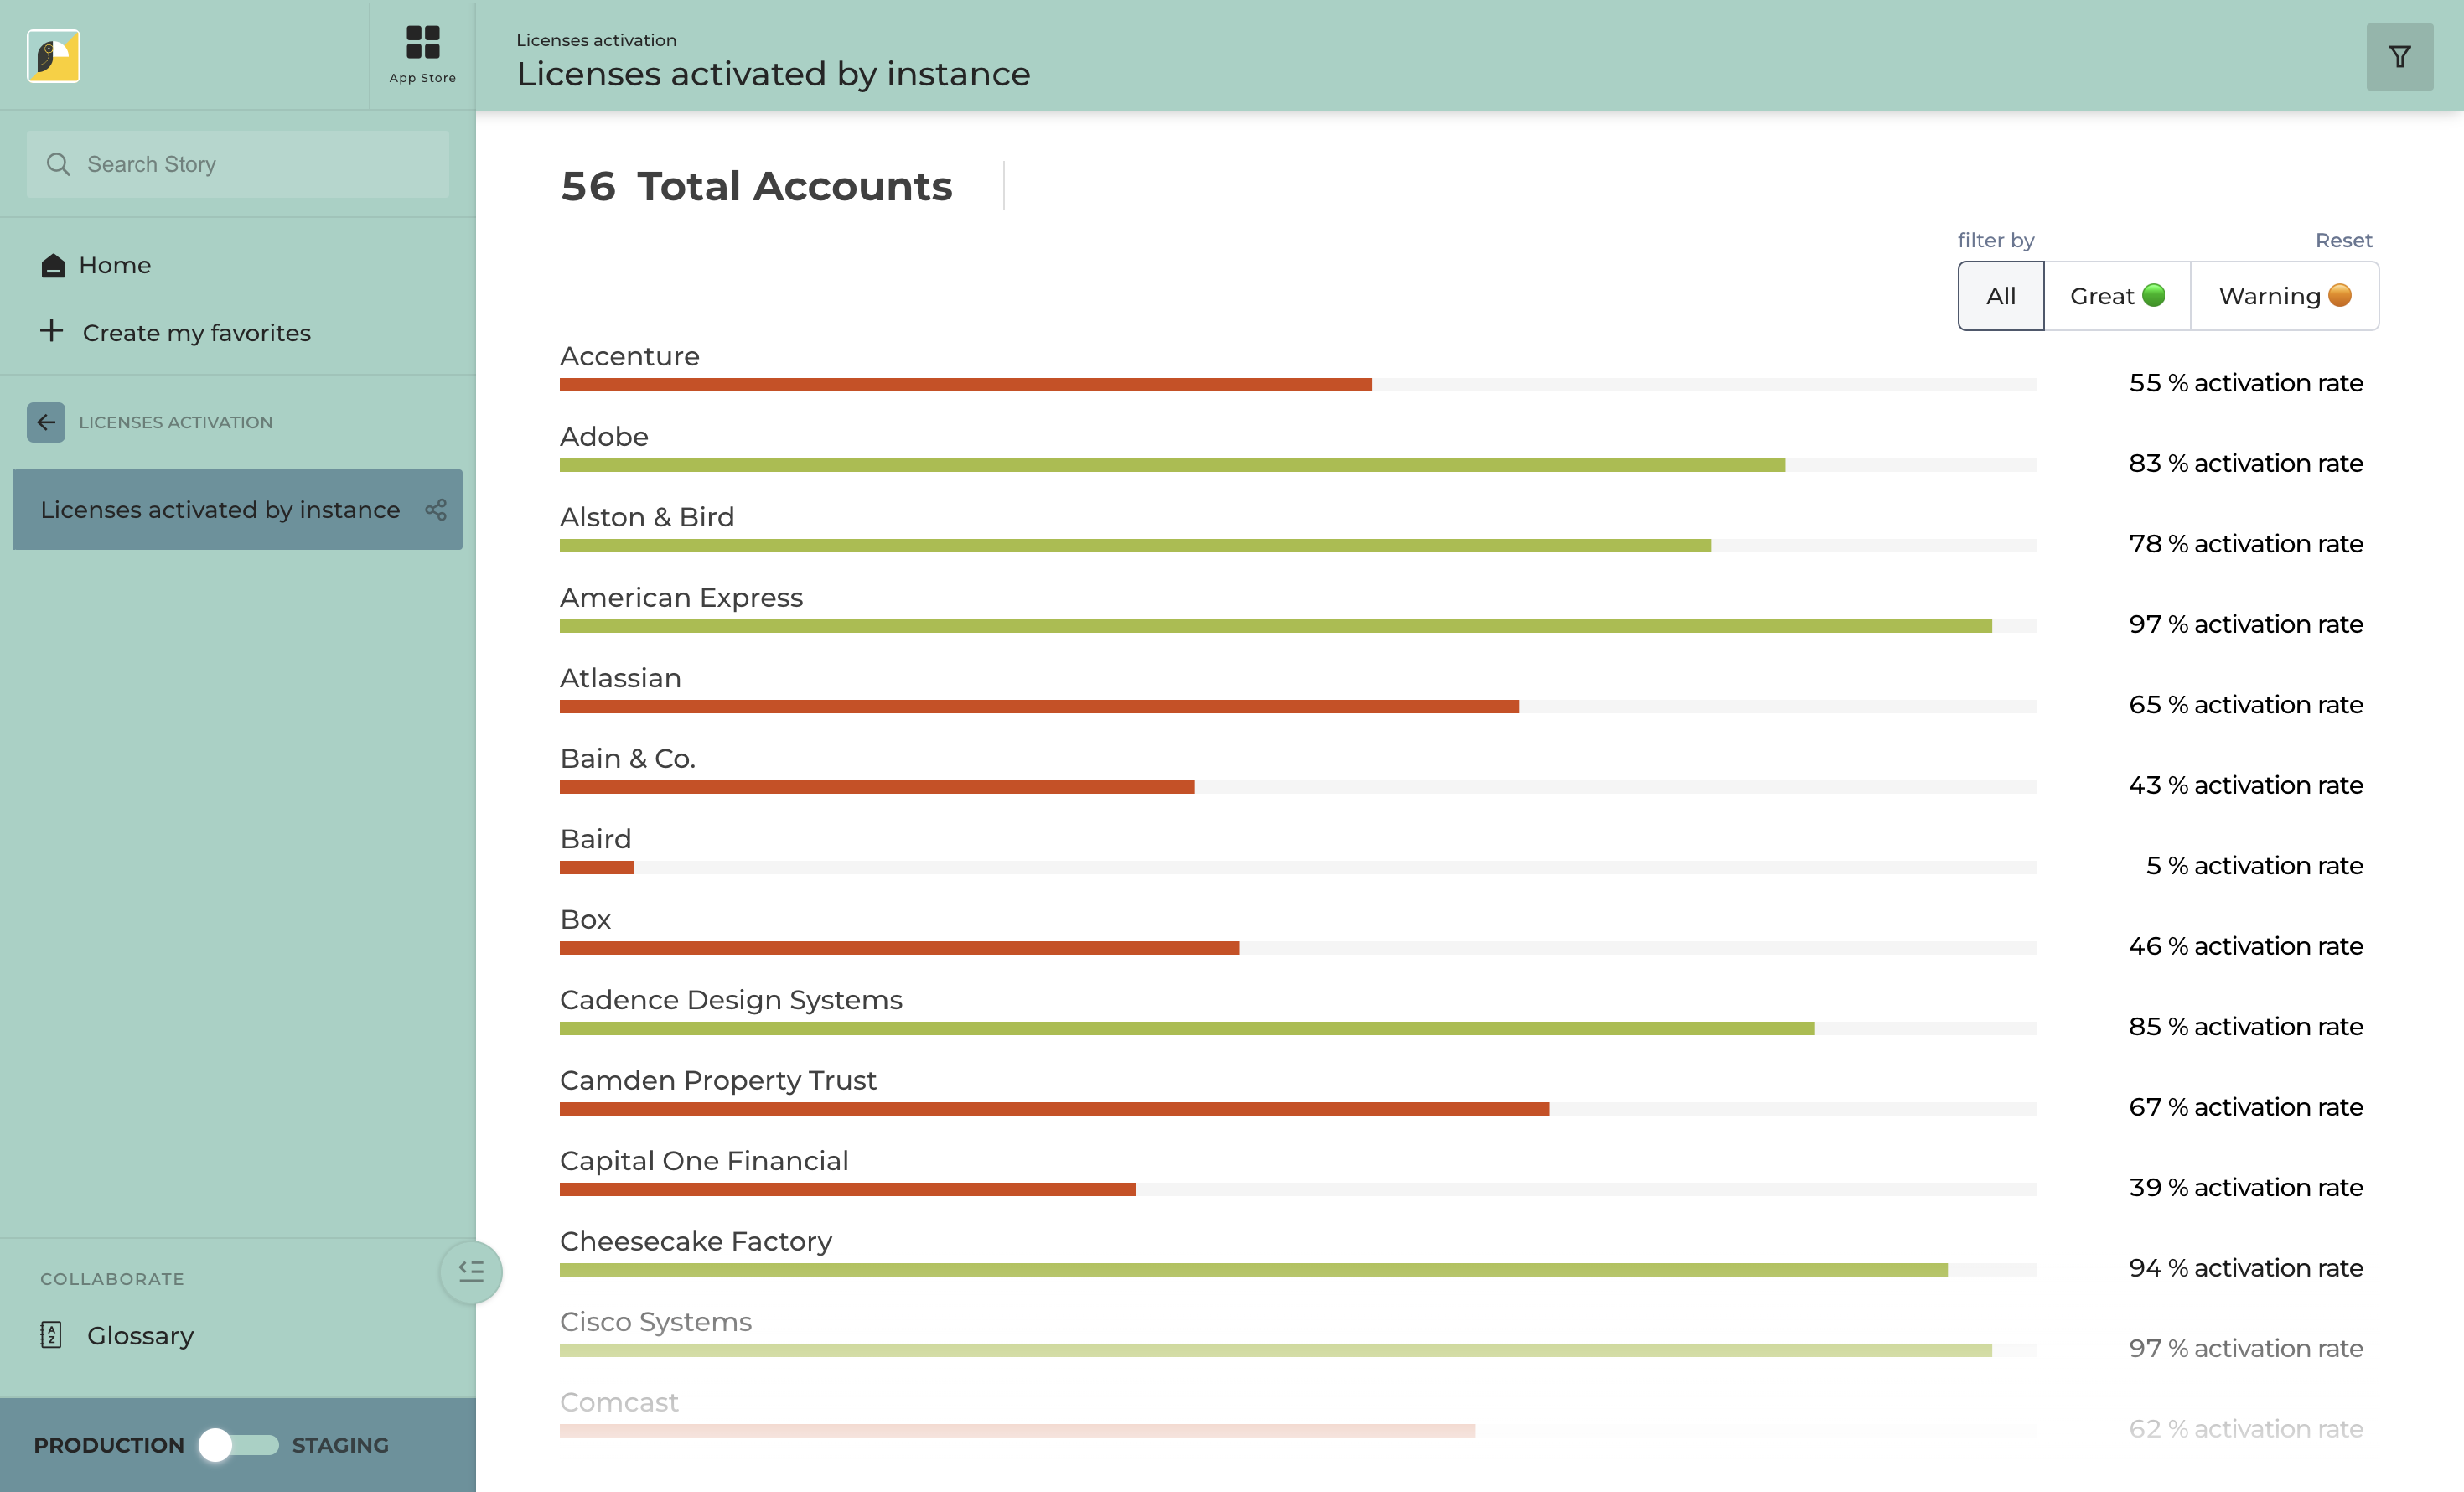Click the plus icon for Create my favorites
This screenshot has width=2464, height=1492.
pos(51,331)
